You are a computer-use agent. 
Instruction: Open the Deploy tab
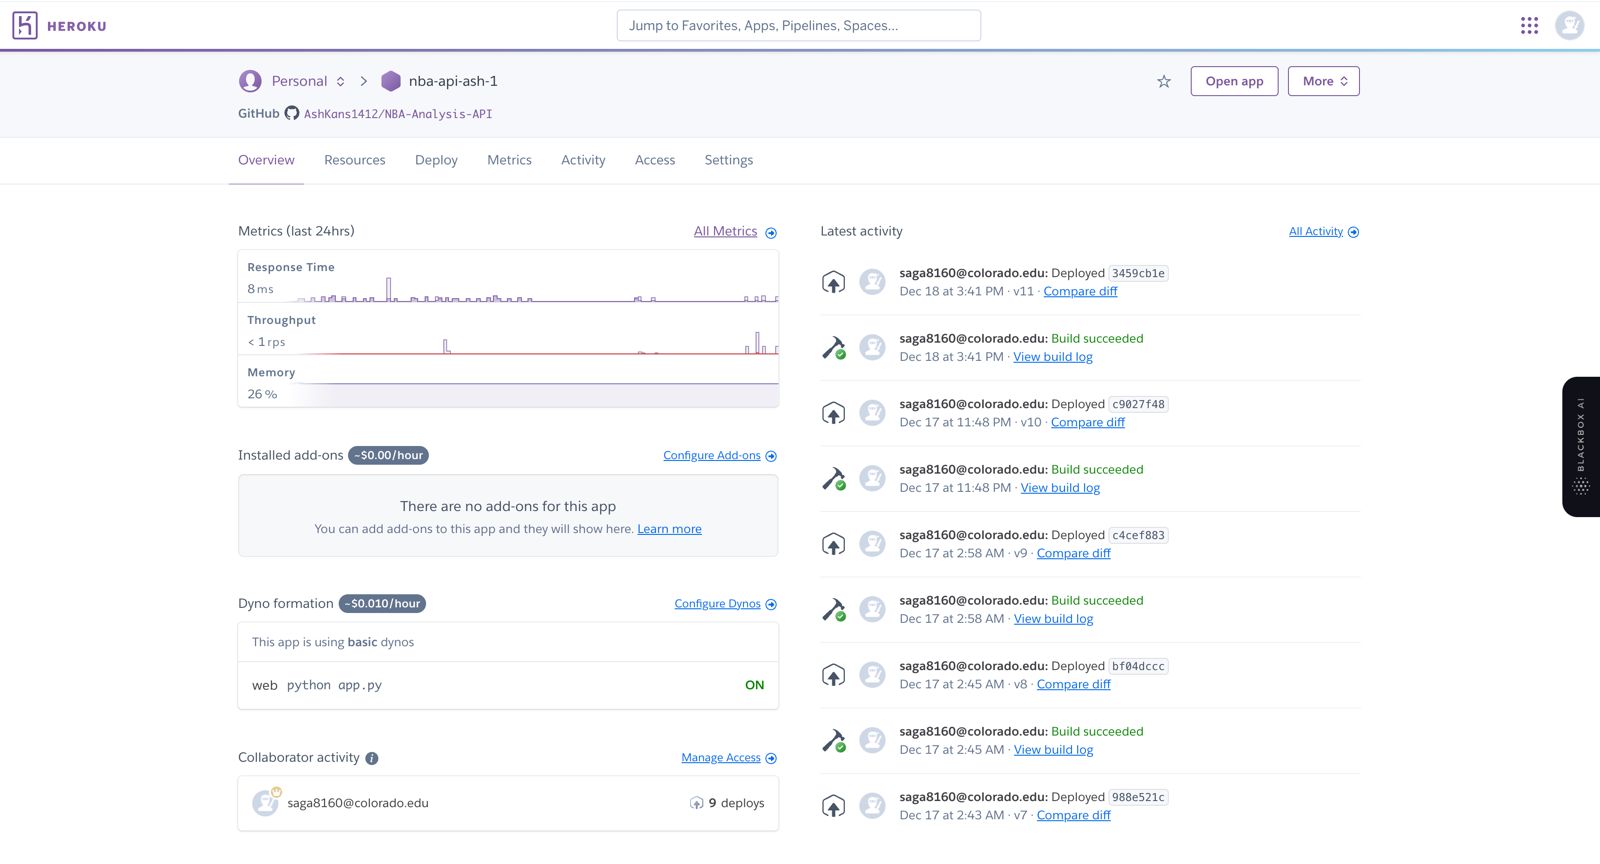pos(436,160)
